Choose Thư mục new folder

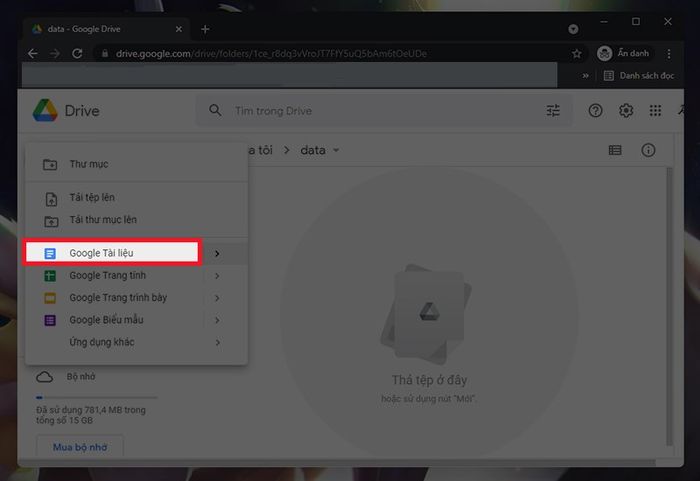(136, 164)
